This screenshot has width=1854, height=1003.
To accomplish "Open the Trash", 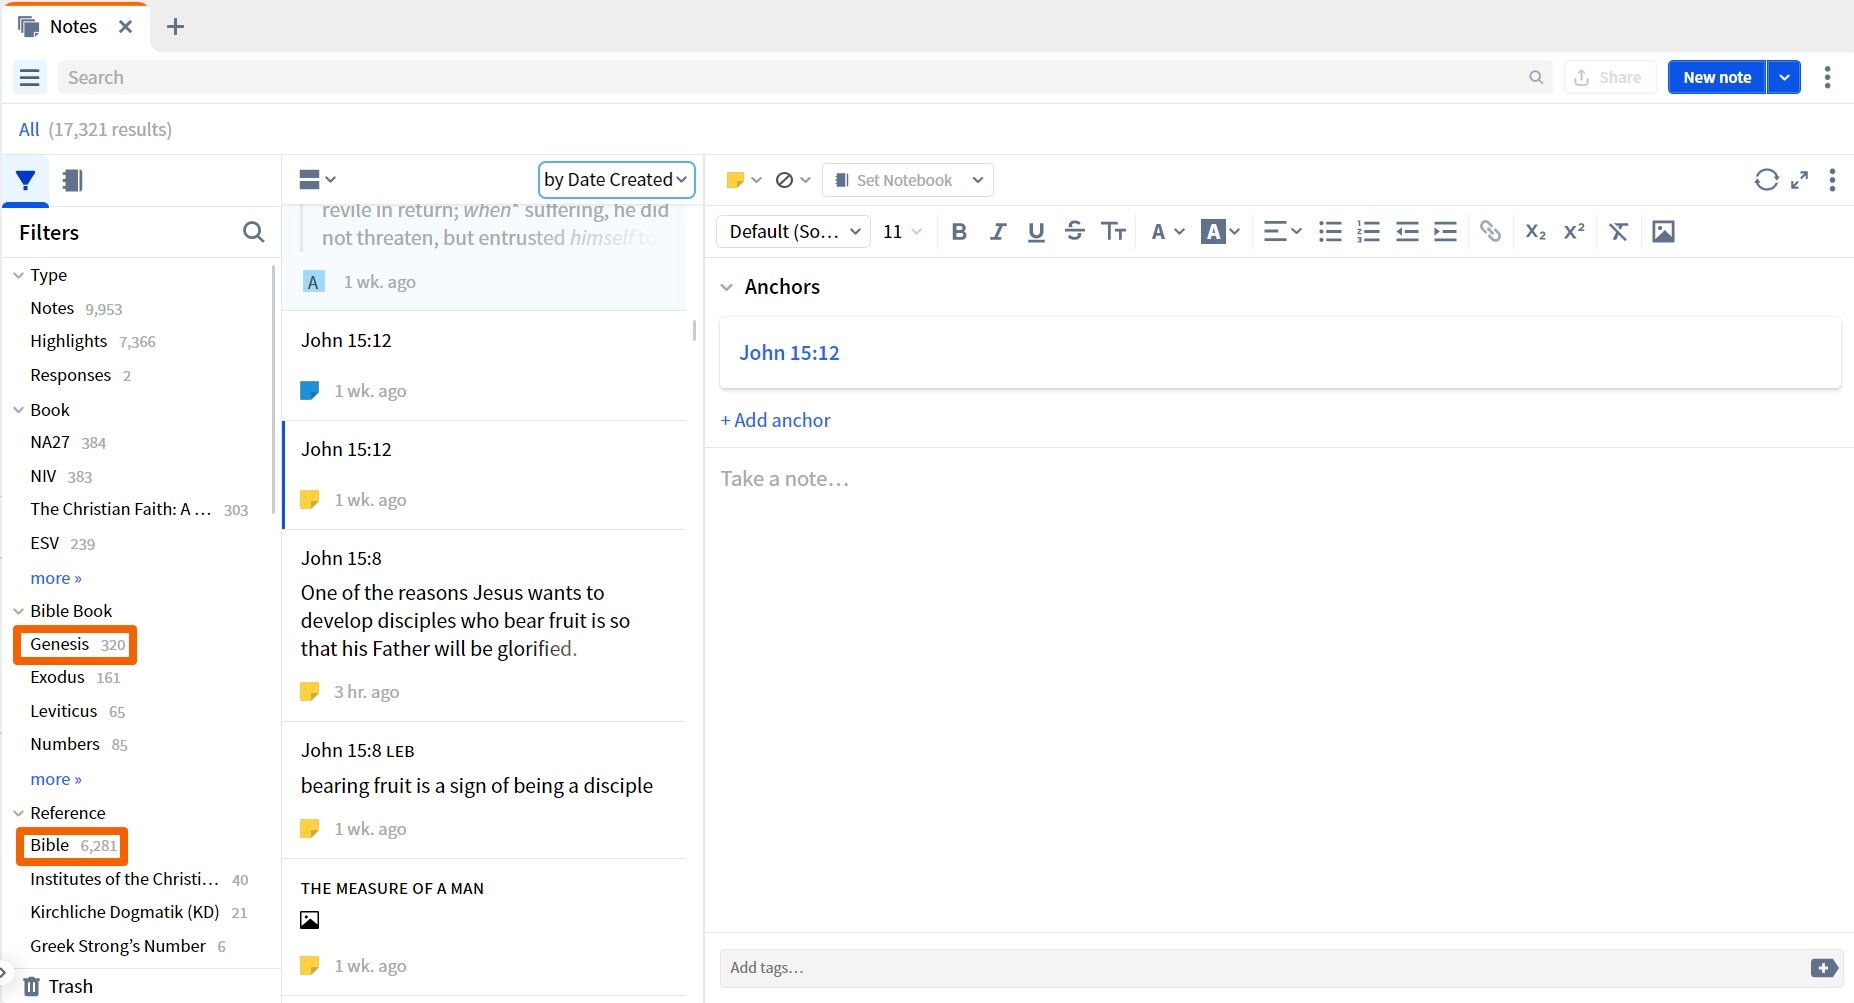I will pyautogui.click(x=58, y=986).
